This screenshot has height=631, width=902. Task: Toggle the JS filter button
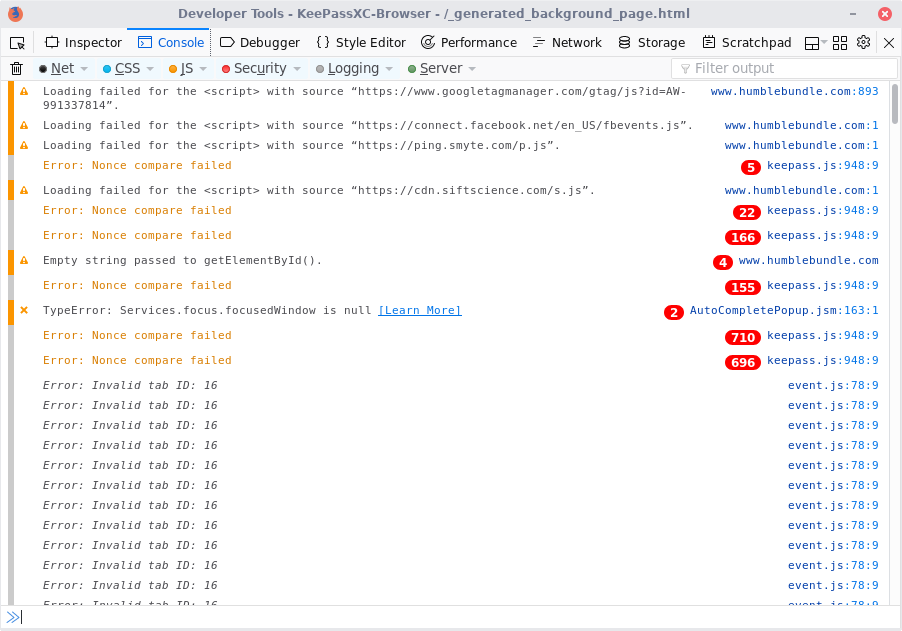181,68
